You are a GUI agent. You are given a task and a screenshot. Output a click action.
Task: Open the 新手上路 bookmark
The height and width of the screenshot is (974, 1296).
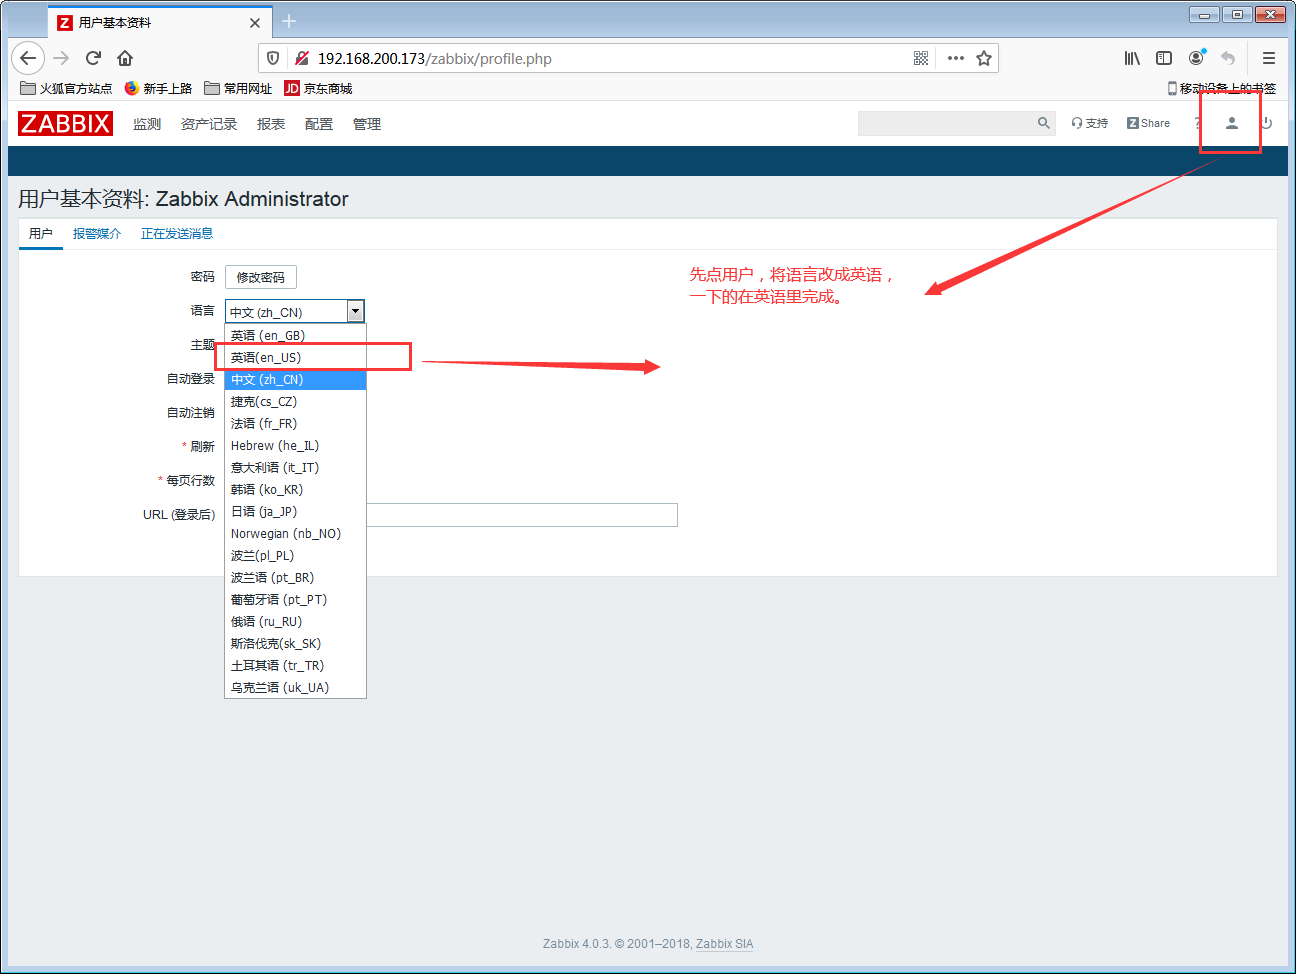tap(158, 88)
